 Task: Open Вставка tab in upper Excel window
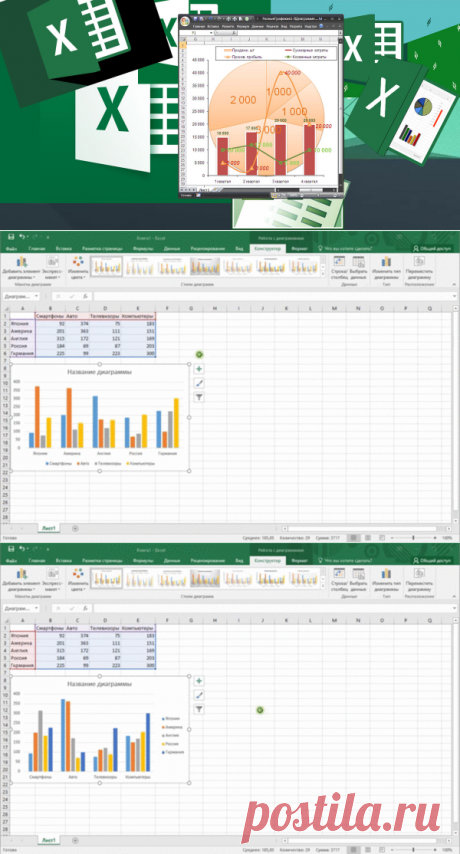[63, 248]
